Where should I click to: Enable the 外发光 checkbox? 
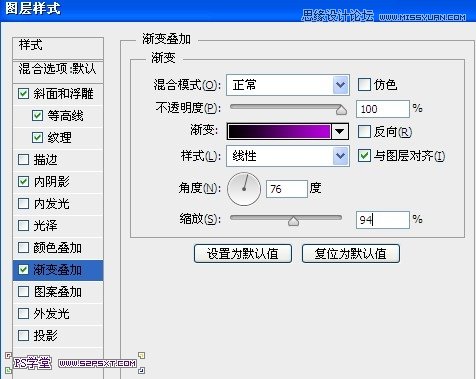click(x=23, y=314)
